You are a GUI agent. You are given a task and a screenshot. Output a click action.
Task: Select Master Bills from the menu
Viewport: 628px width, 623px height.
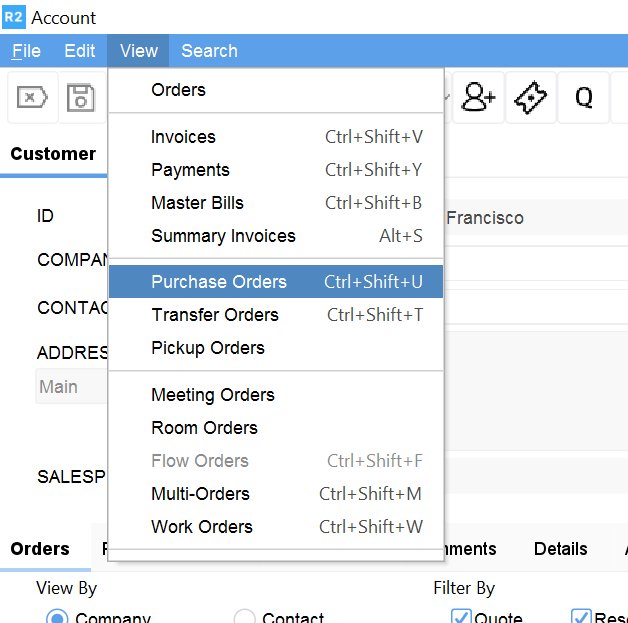coord(197,203)
